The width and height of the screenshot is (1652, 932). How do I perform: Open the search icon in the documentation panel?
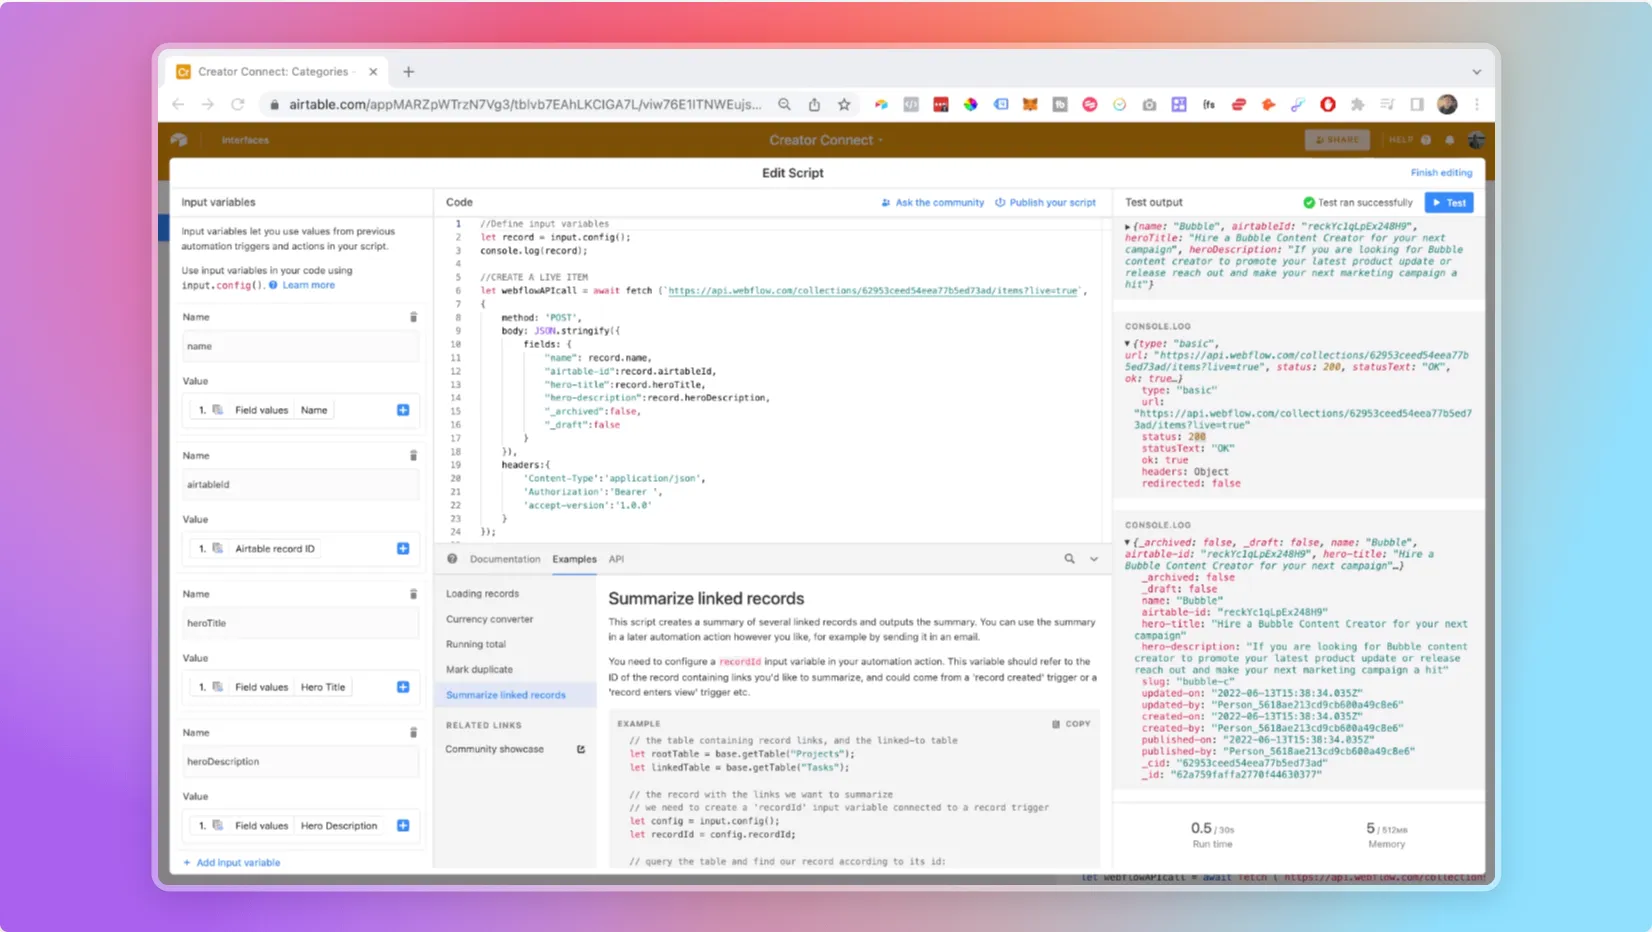(x=1069, y=559)
